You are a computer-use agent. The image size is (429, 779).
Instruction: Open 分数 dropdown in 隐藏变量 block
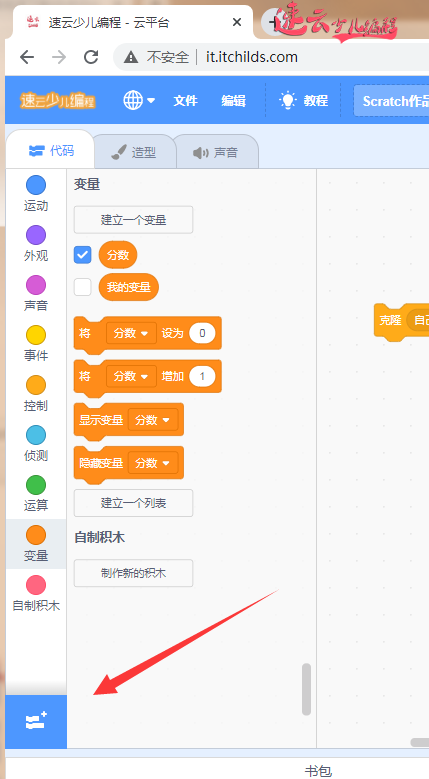click(153, 463)
